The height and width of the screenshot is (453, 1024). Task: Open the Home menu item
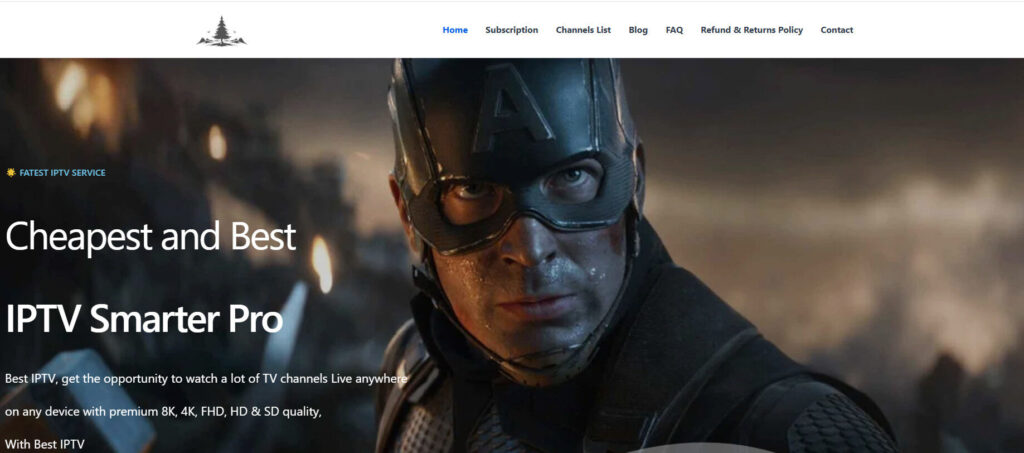[x=455, y=30]
